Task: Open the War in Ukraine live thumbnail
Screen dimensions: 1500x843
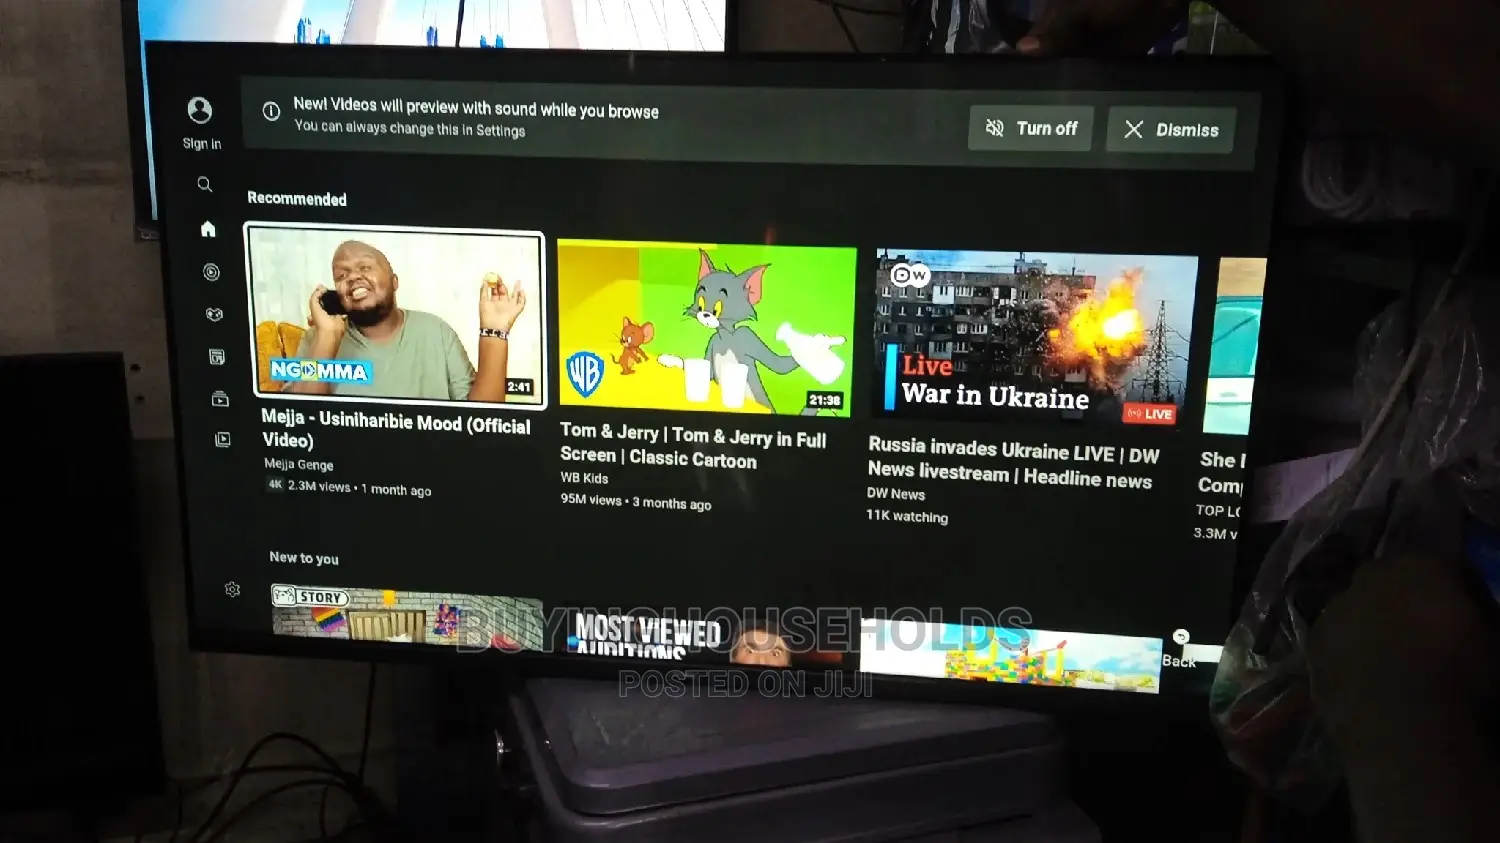Action: (1034, 340)
